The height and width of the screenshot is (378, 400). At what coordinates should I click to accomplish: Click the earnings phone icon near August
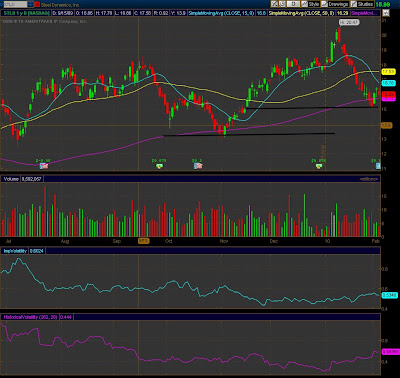click(44, 166)
